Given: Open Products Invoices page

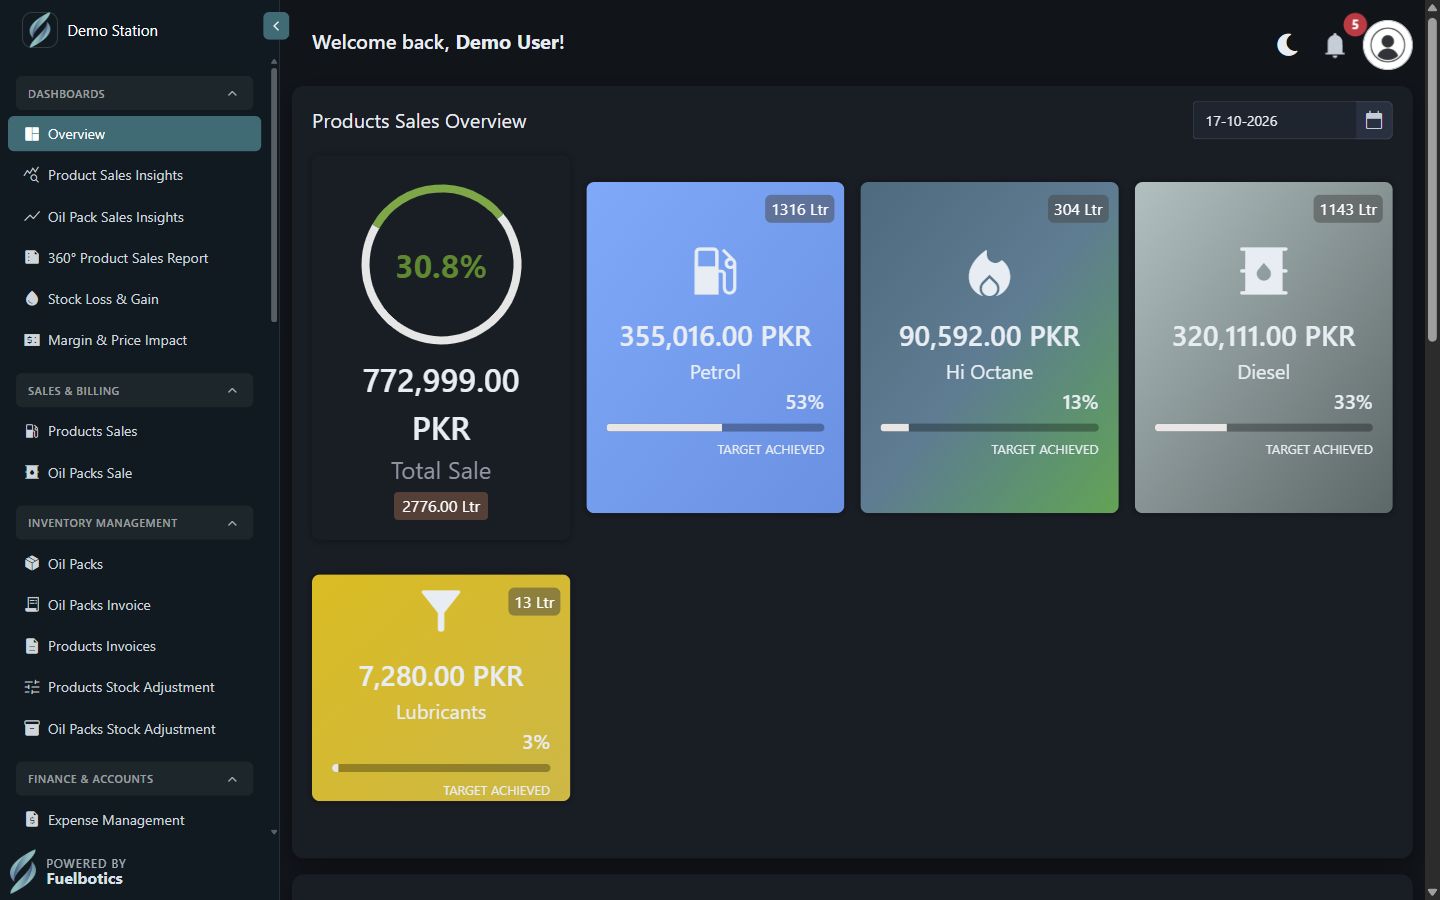Looking at the screenshot, I should point(134,646).
